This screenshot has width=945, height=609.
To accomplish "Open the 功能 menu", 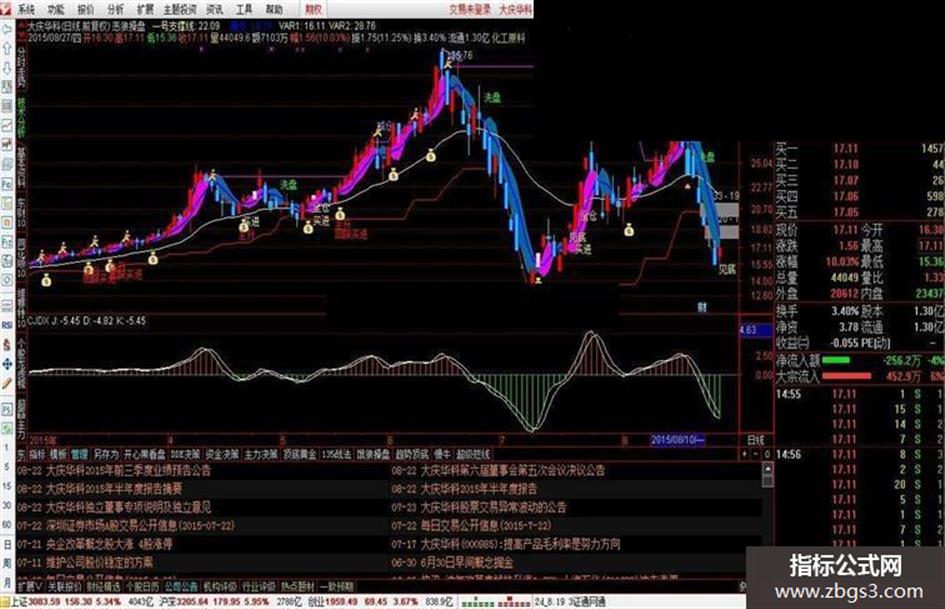I will [56, 9].
